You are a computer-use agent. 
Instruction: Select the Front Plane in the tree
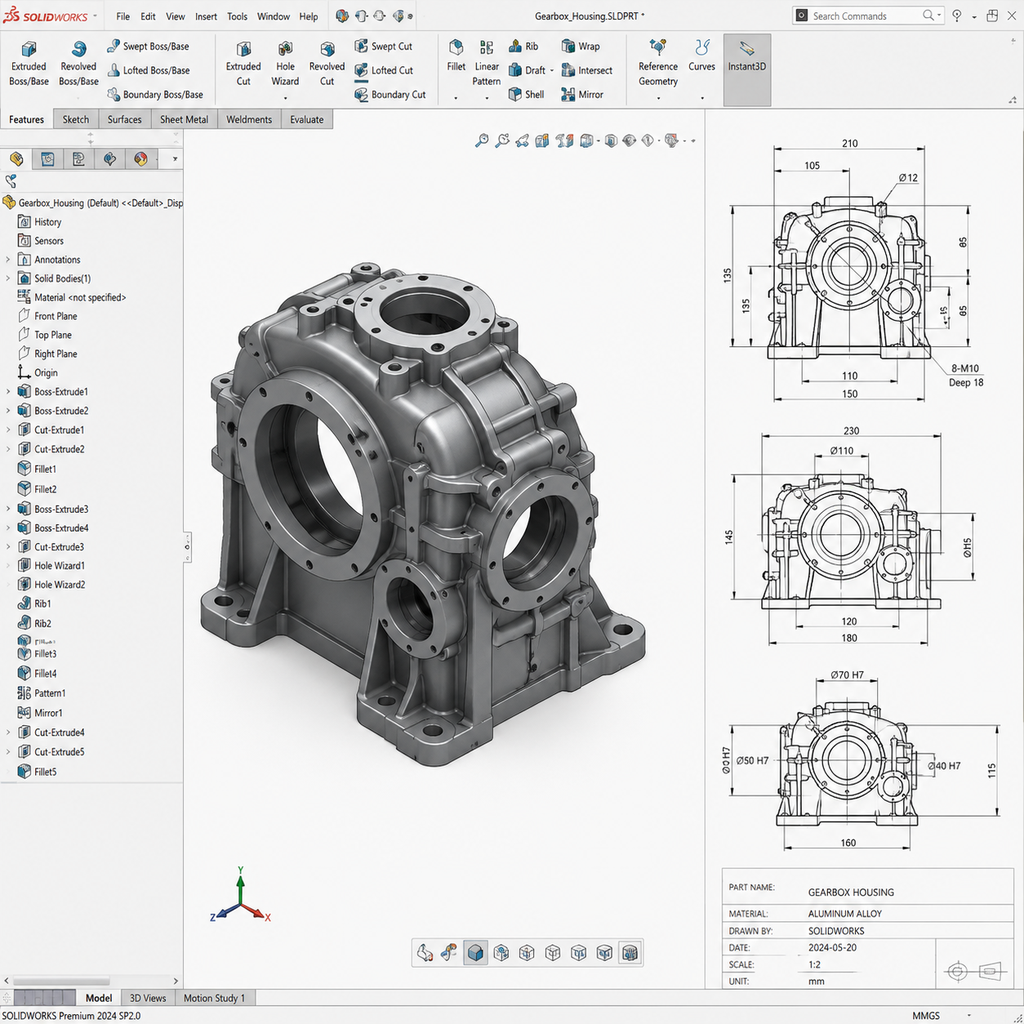(47, 316)
